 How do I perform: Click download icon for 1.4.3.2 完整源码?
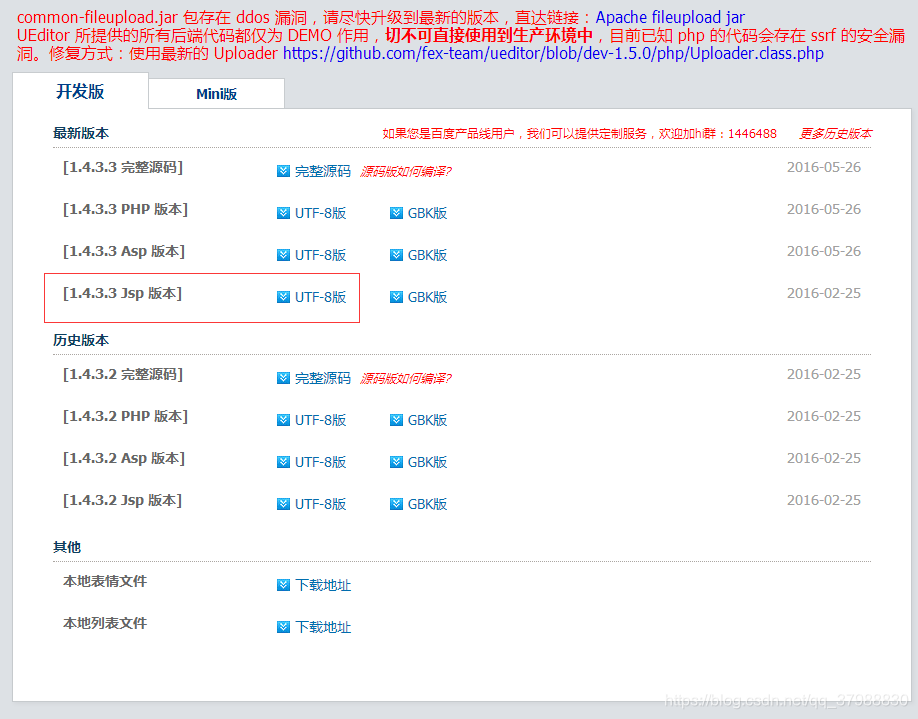(x=283, y=378)
